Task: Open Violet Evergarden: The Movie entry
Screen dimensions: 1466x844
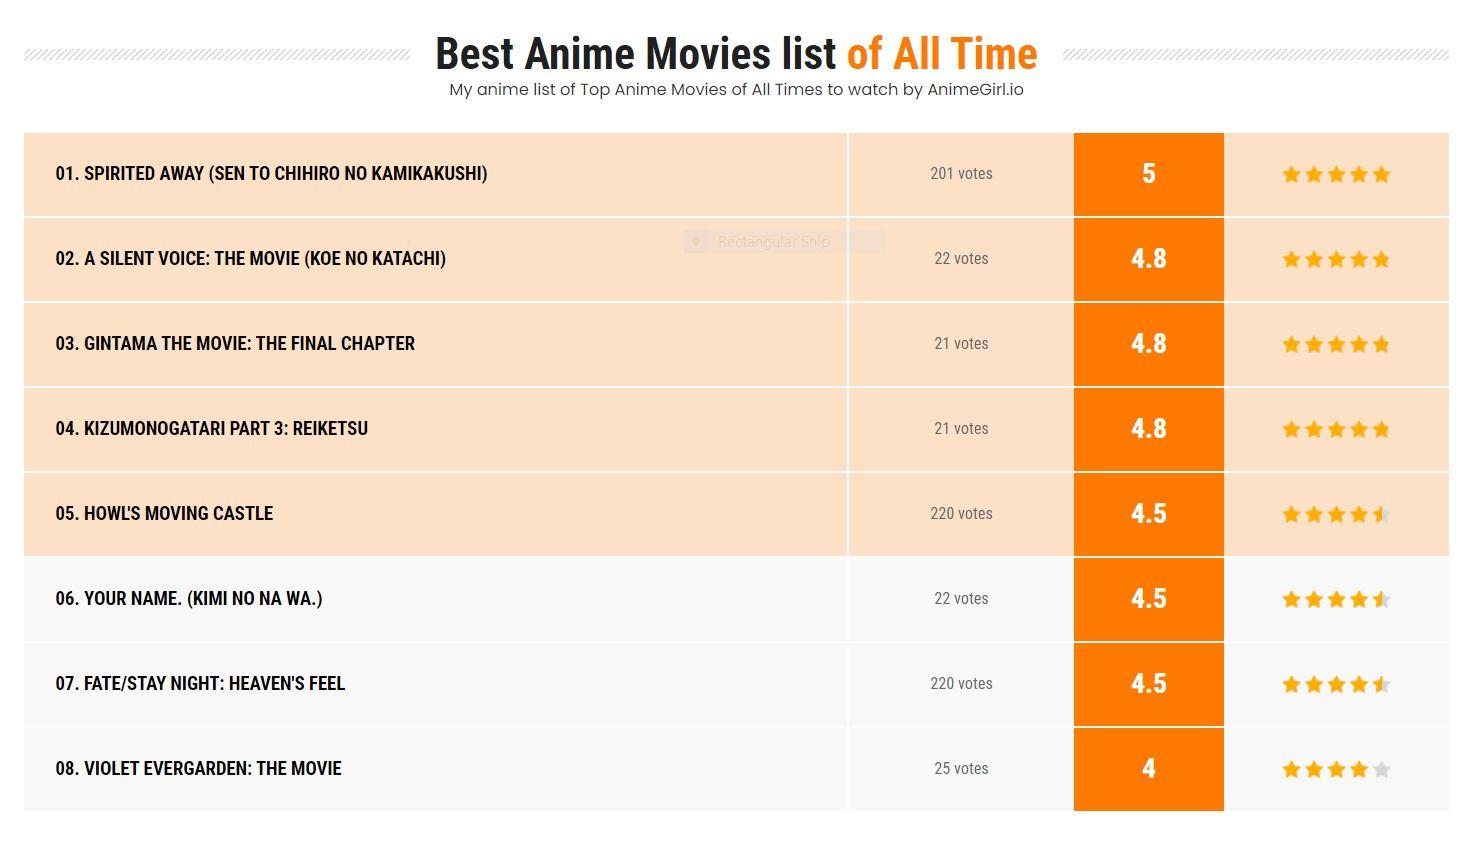Action: 198,768
